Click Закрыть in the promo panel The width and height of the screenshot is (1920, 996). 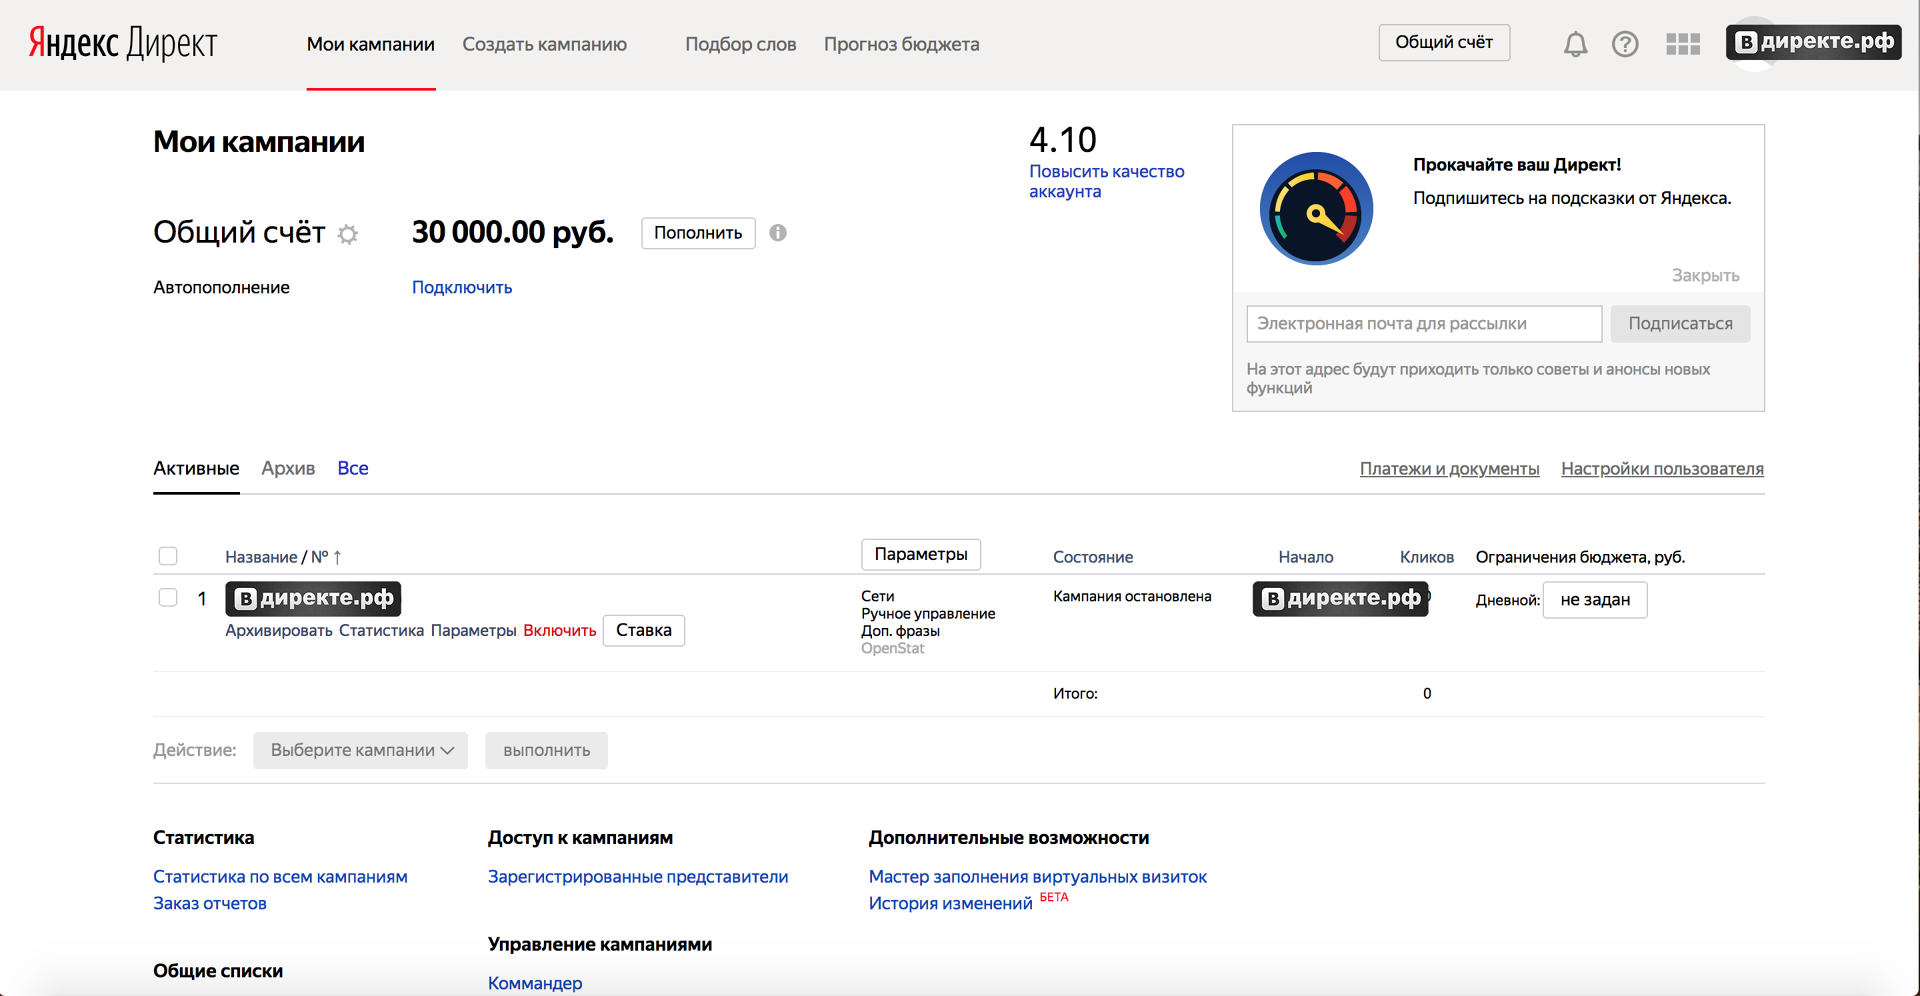point(1705,275)
